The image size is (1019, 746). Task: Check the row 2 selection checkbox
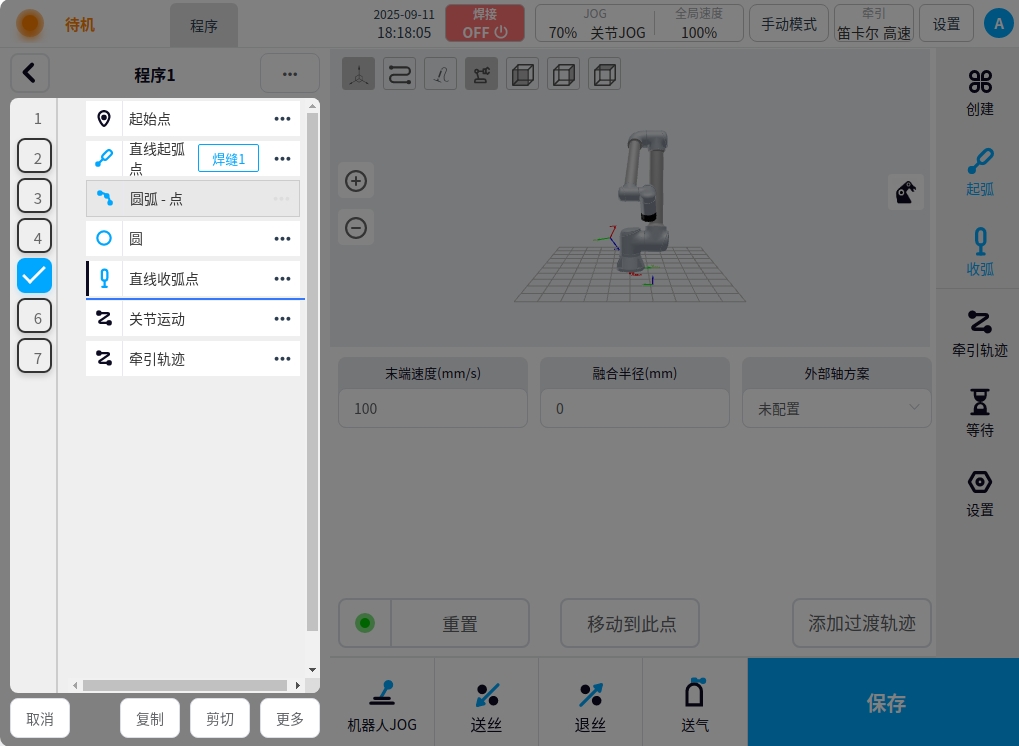(x=35, y=157)
